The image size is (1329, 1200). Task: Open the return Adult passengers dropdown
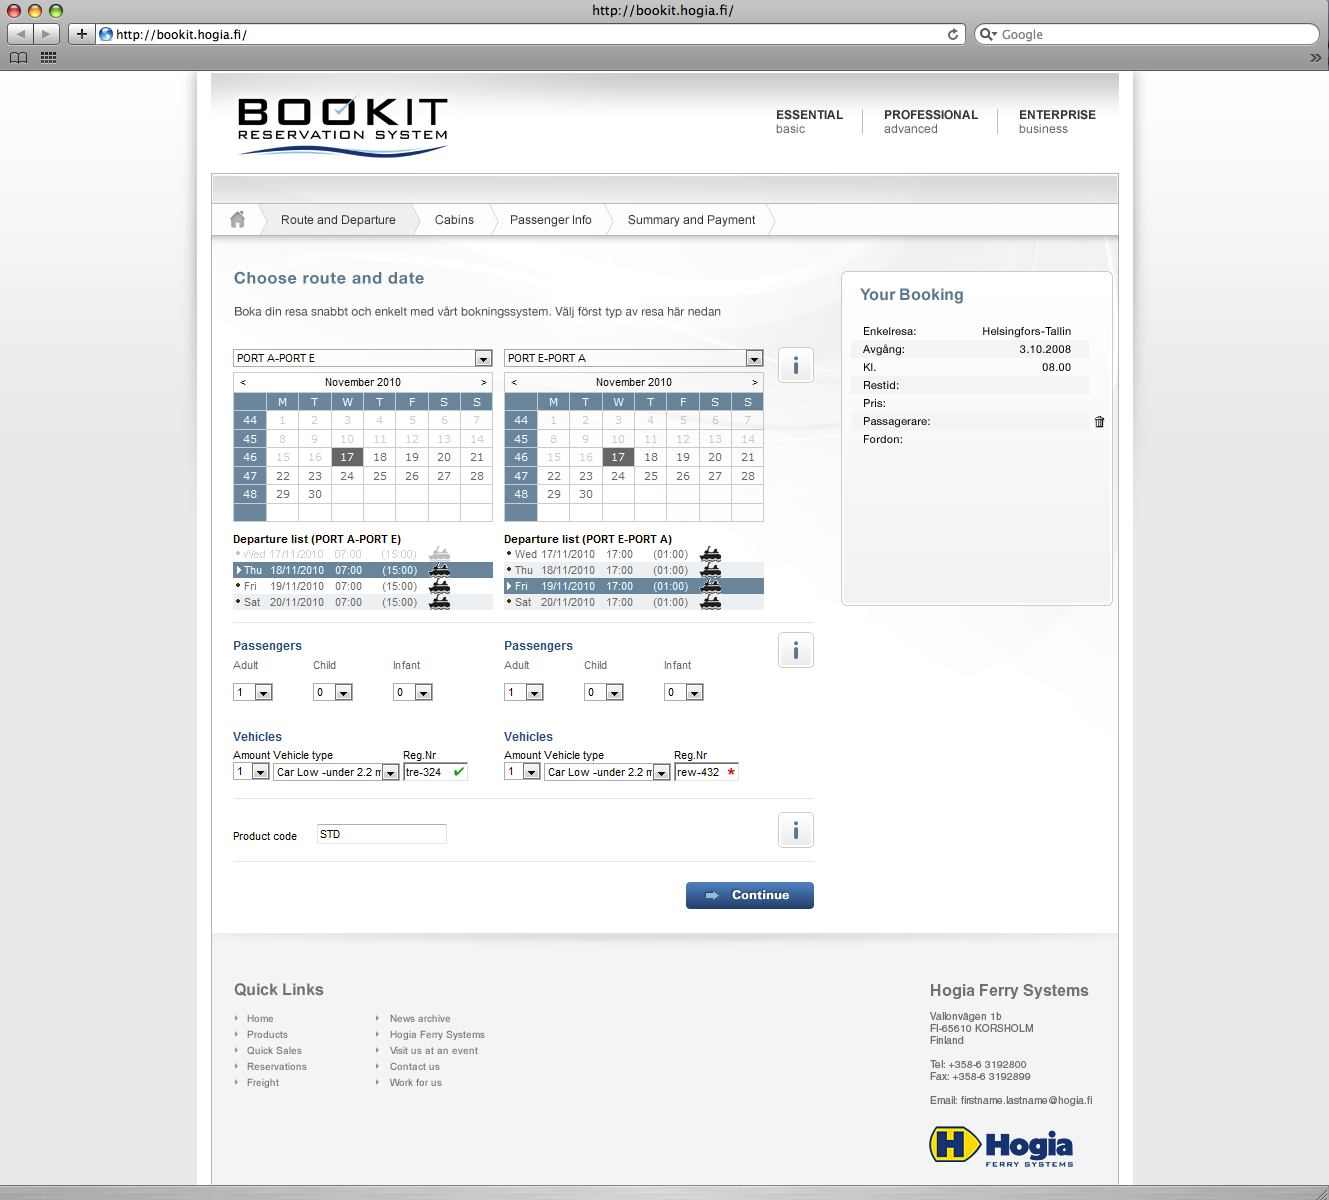point(524,692)
